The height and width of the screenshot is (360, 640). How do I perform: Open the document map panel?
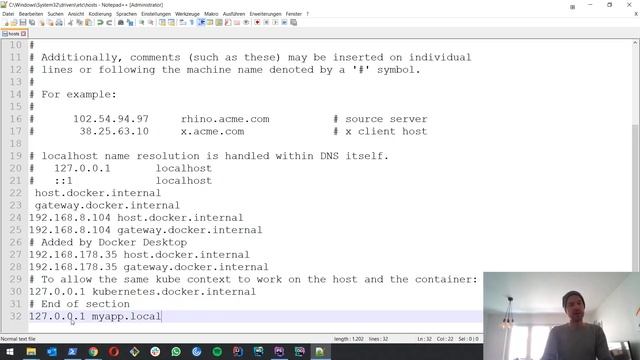pos(219,22)
